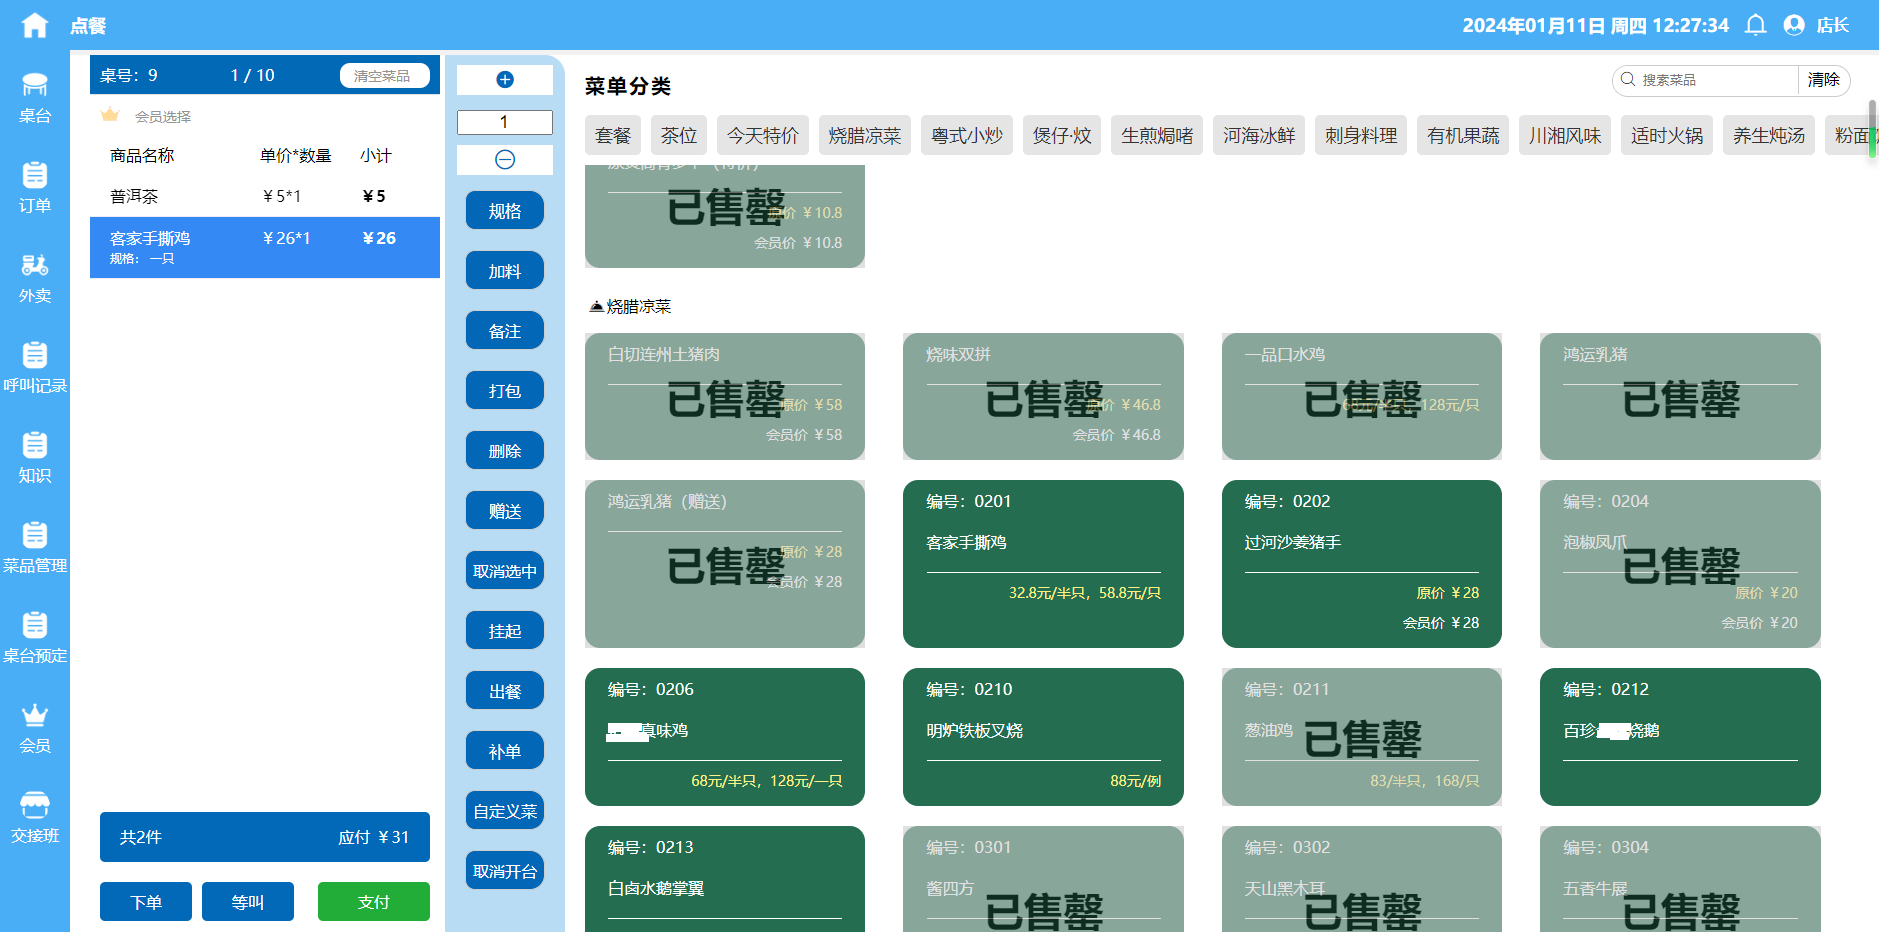The height and width of the screenshot is (932, 1879).
Task: Click the quantity input field
Action: (505, 122)
